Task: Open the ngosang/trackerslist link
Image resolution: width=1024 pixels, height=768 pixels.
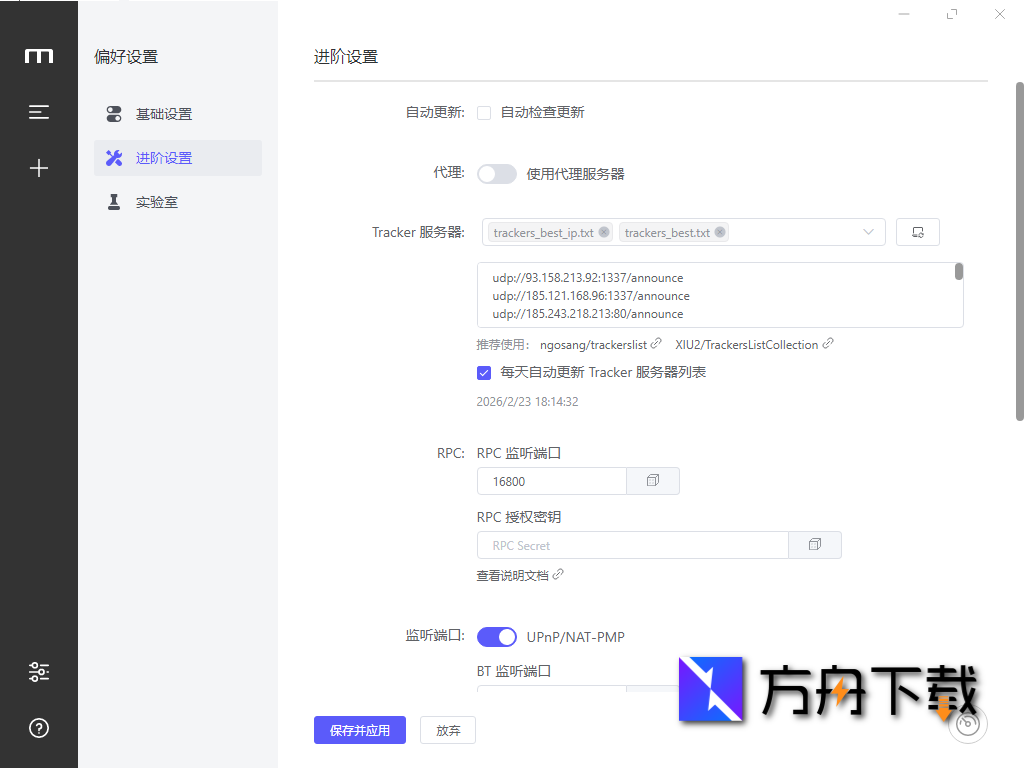Action: [x=594, y=344]
